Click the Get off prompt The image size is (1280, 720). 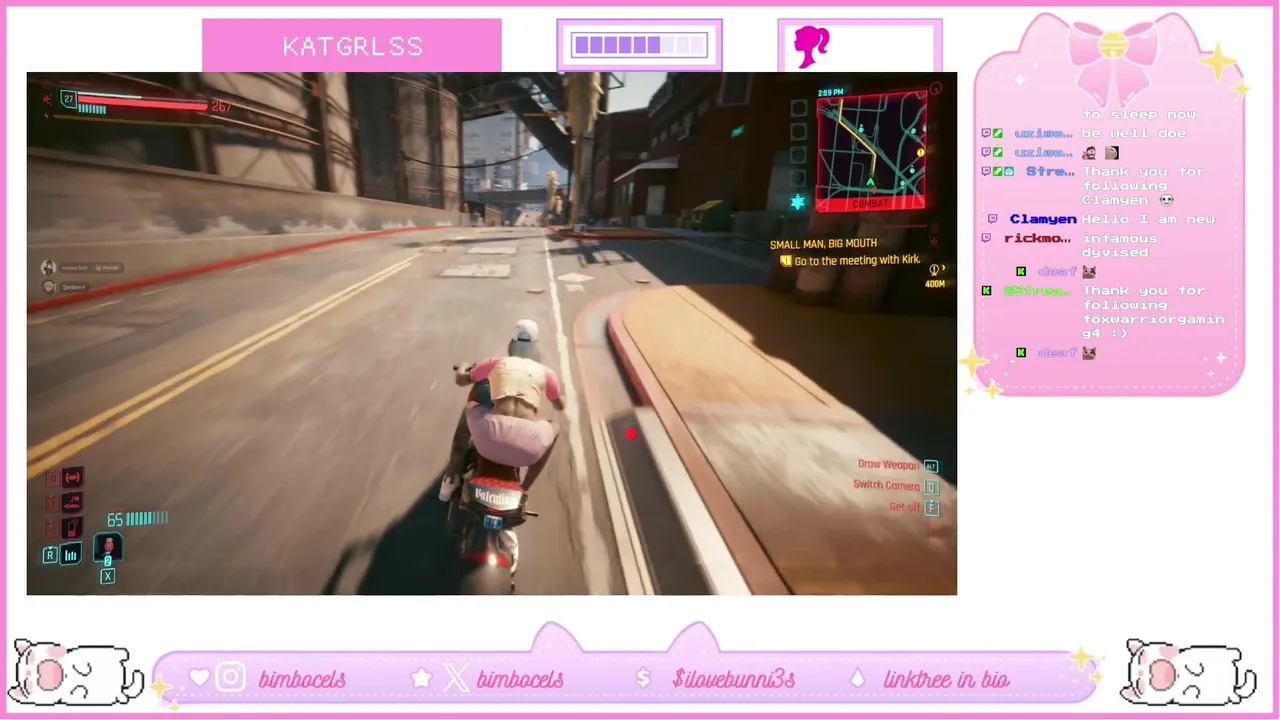(x=904, y=507)
